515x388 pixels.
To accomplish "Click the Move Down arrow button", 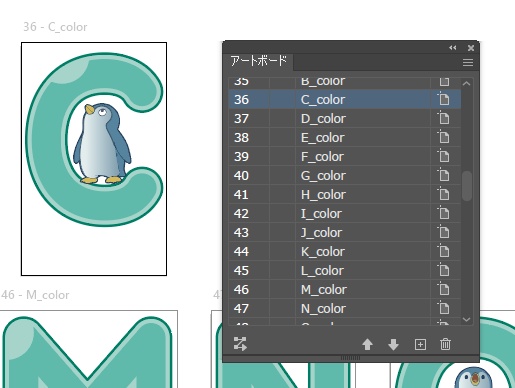I will point(393,344).
